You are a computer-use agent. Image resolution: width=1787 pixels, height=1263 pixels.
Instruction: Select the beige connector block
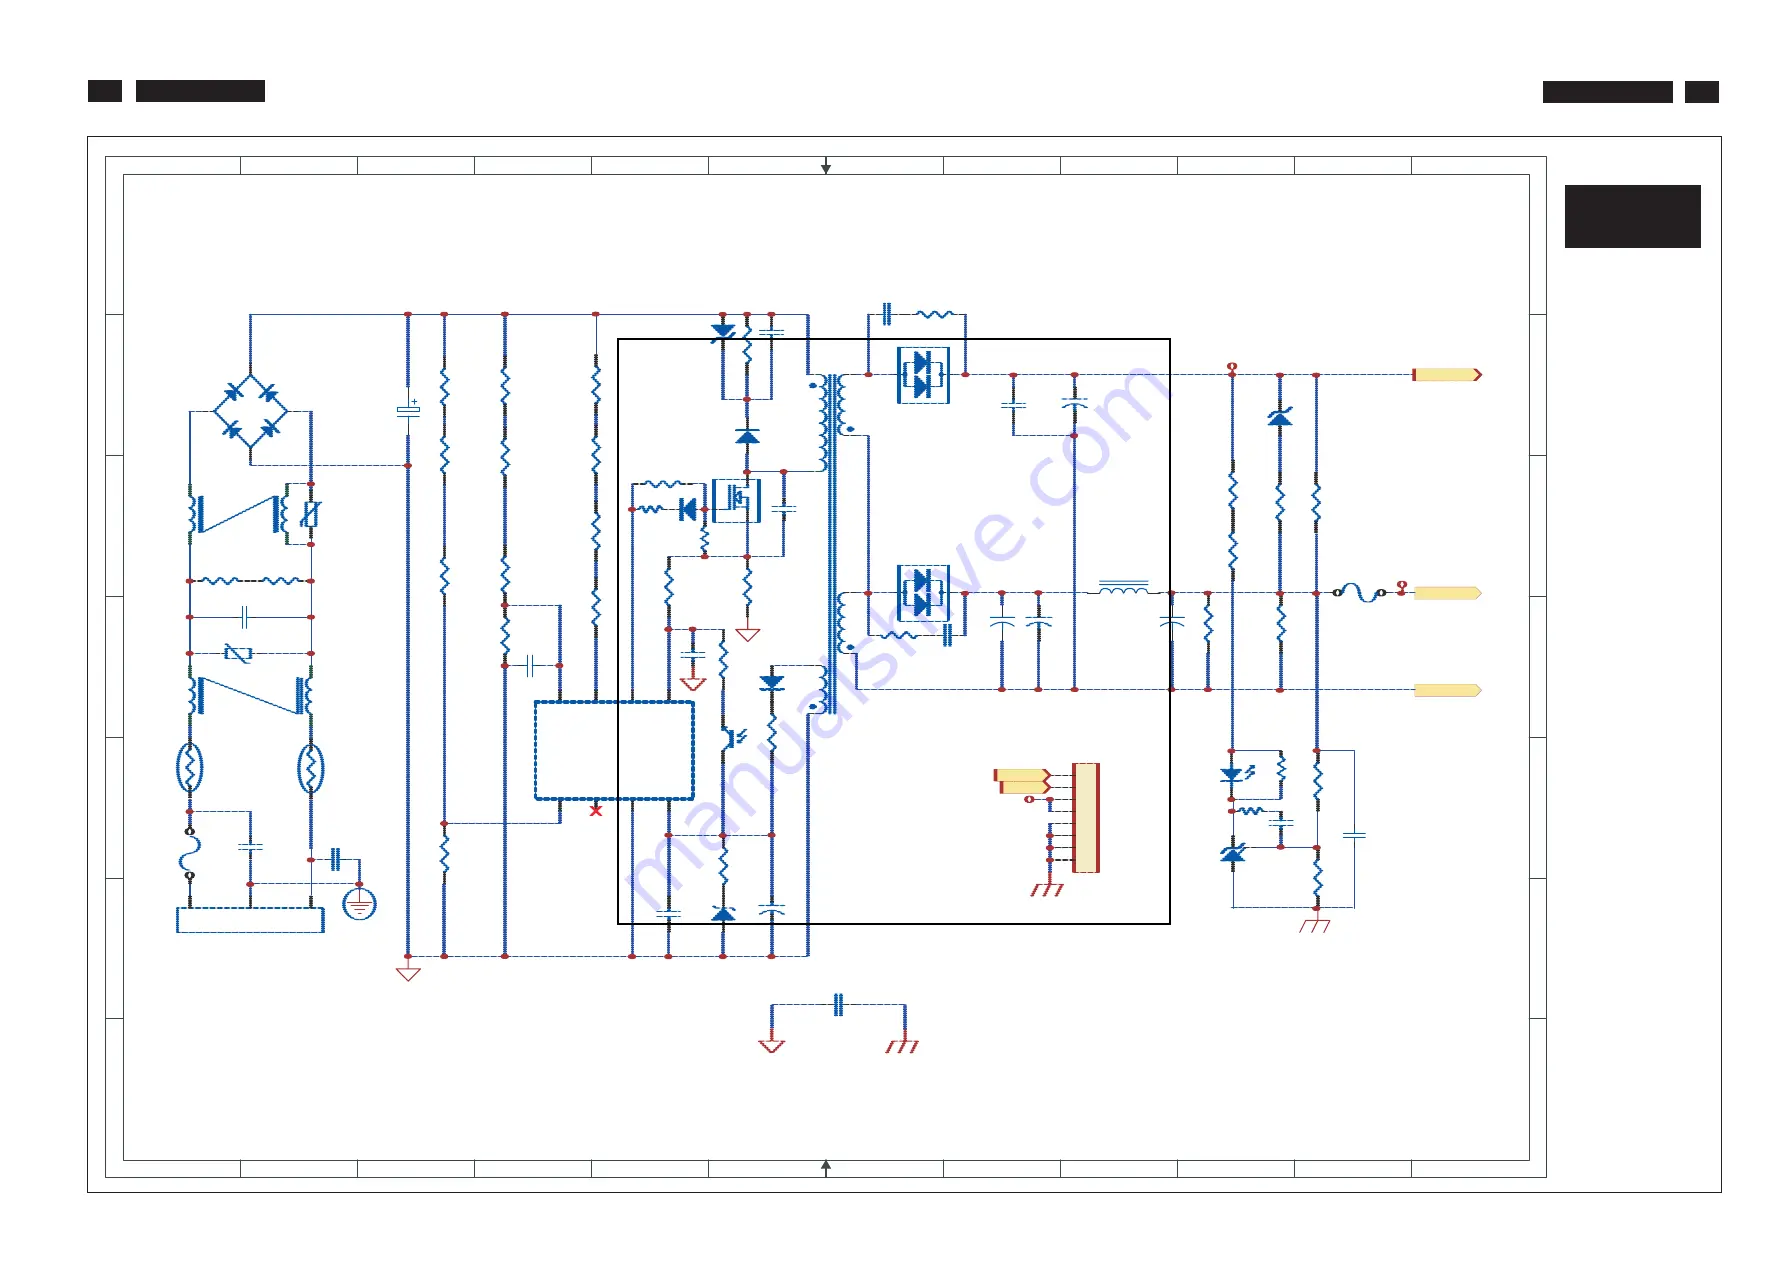[1086, 818]
